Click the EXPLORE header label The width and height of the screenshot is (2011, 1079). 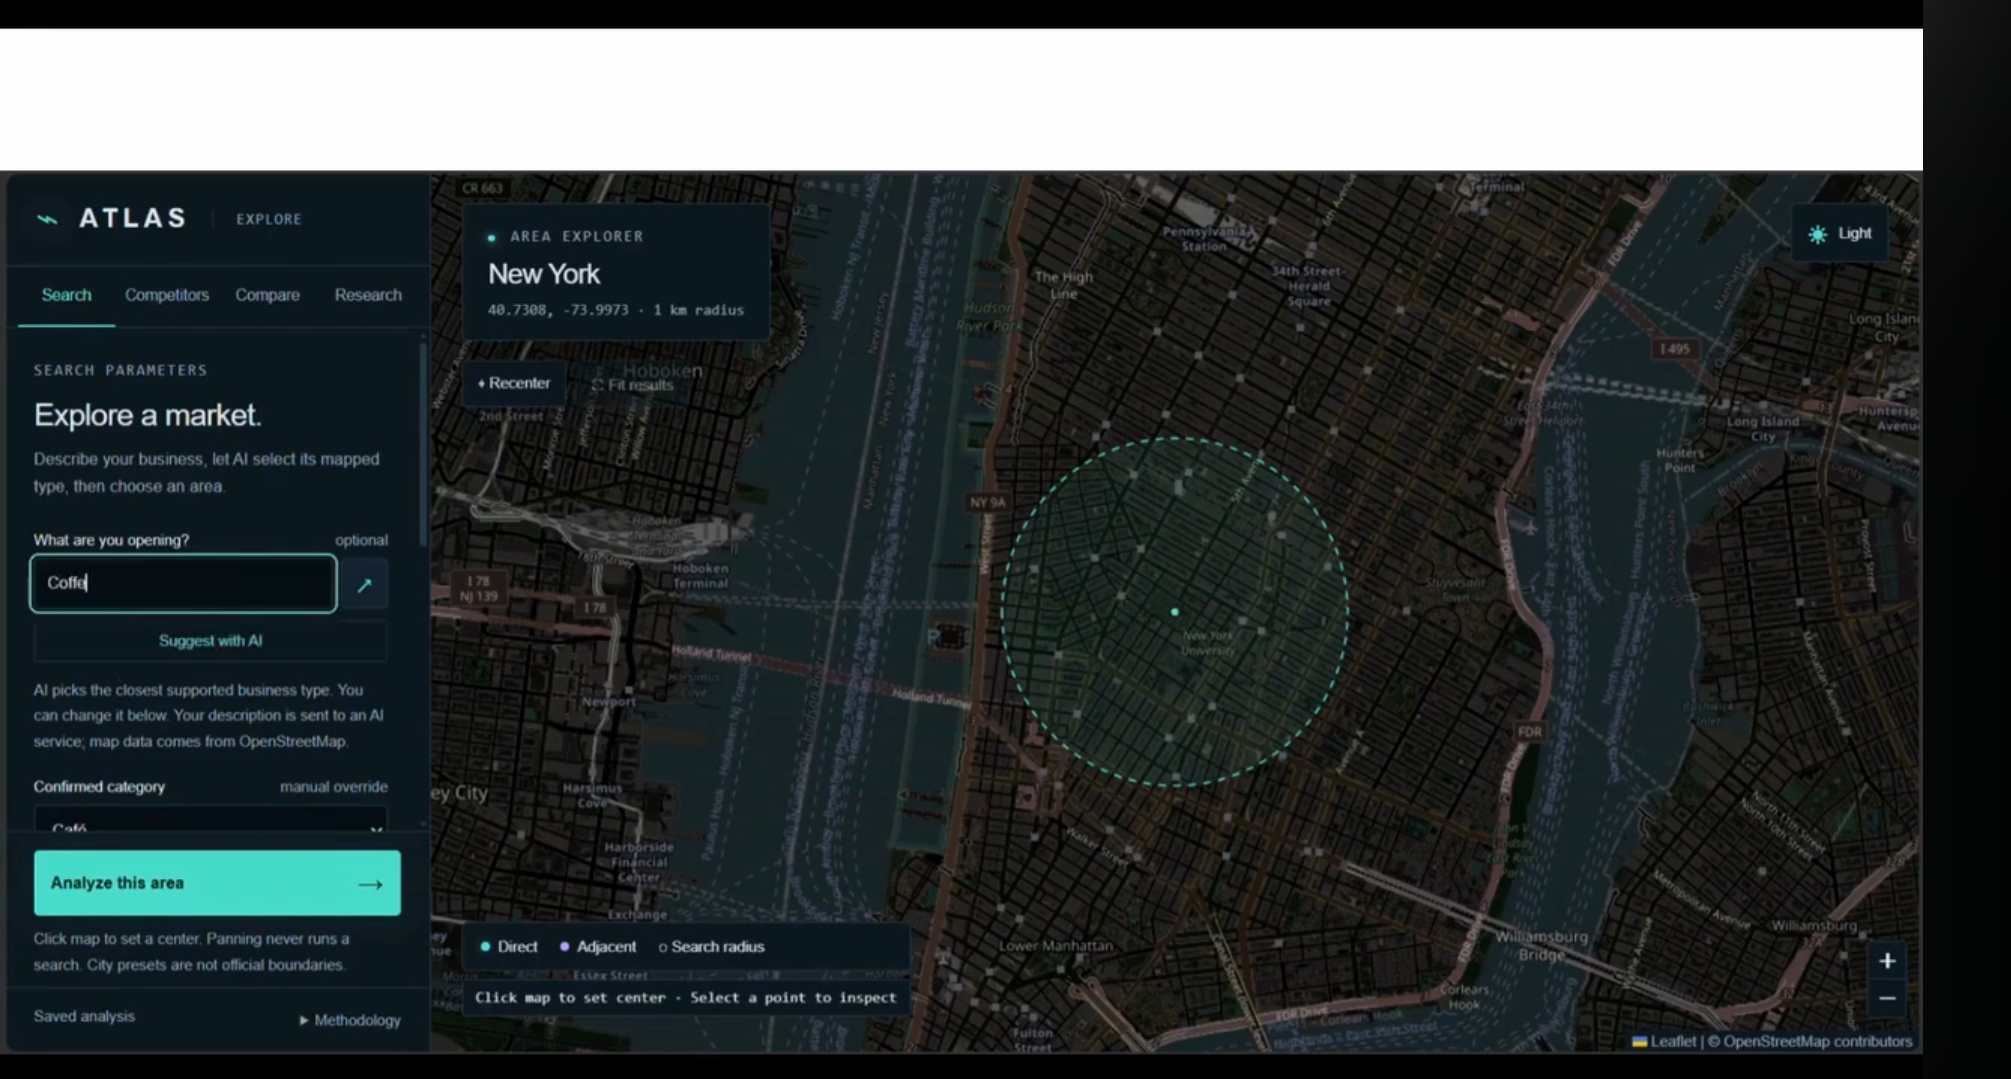(x=269, y=219)
